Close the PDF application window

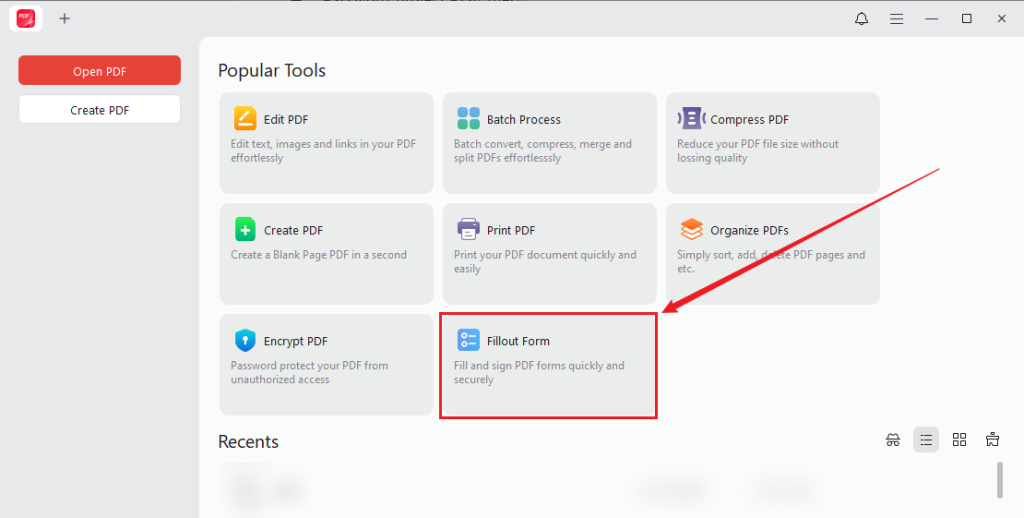1002,19
